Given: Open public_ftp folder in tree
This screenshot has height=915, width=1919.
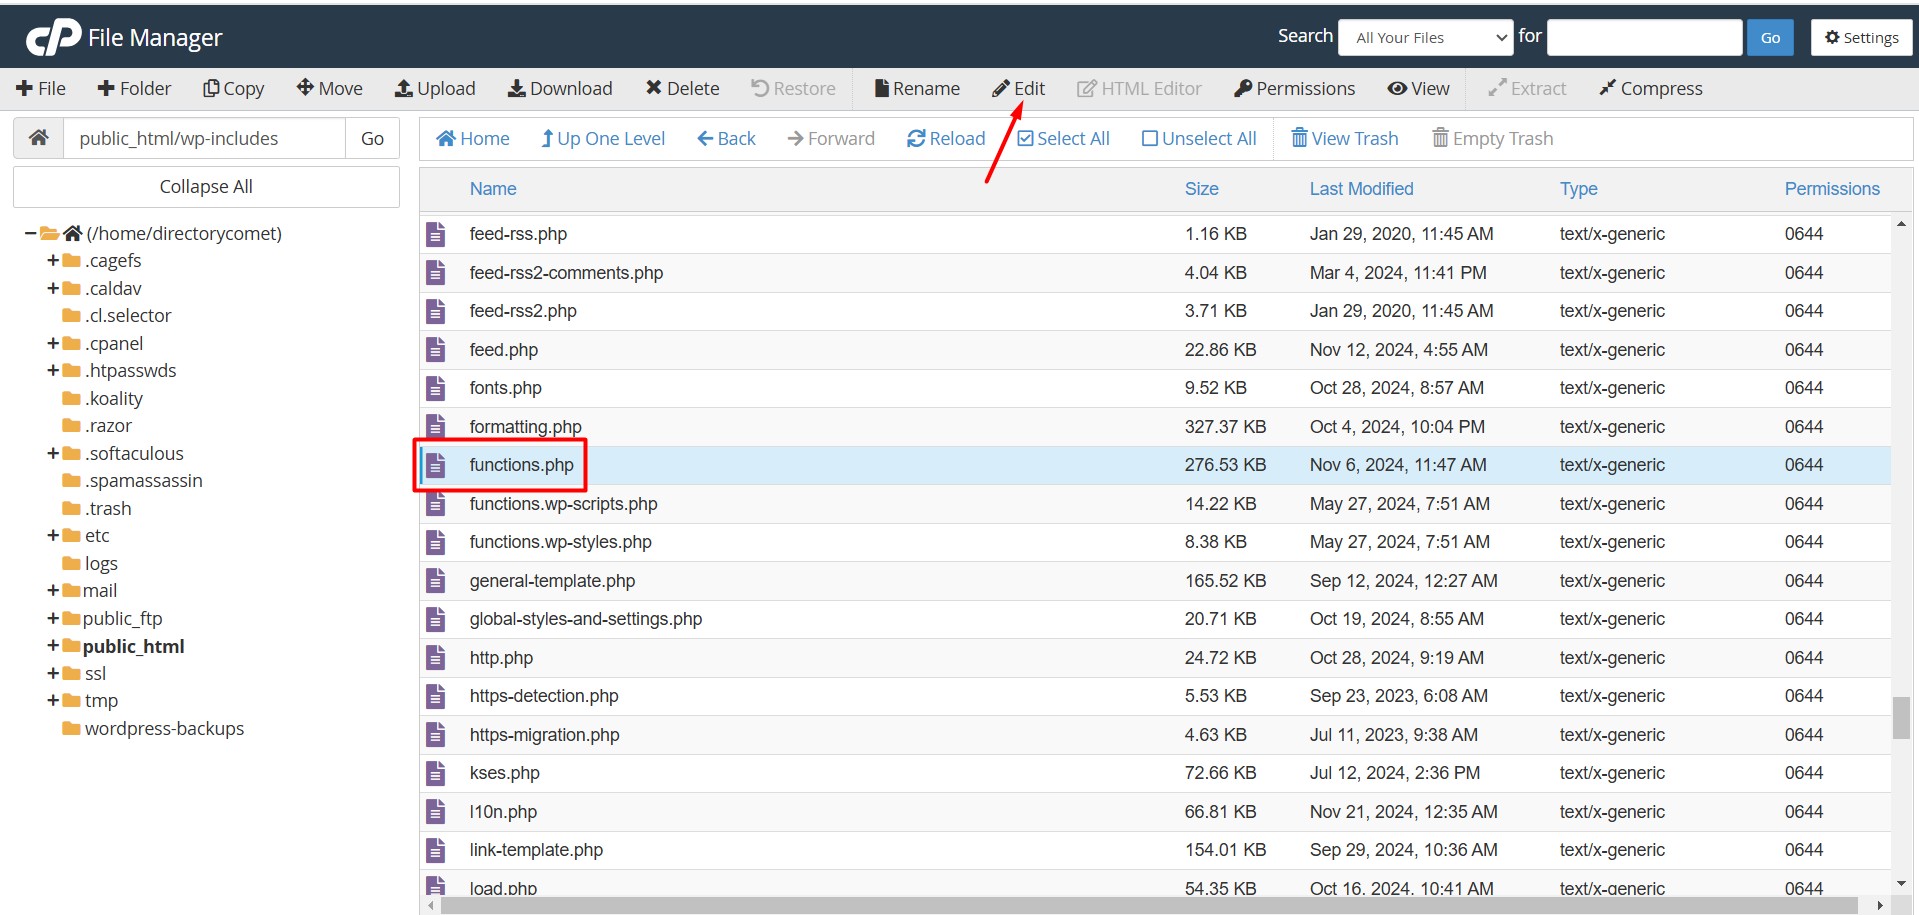Looking at the screenshot, I should point(112,618).
